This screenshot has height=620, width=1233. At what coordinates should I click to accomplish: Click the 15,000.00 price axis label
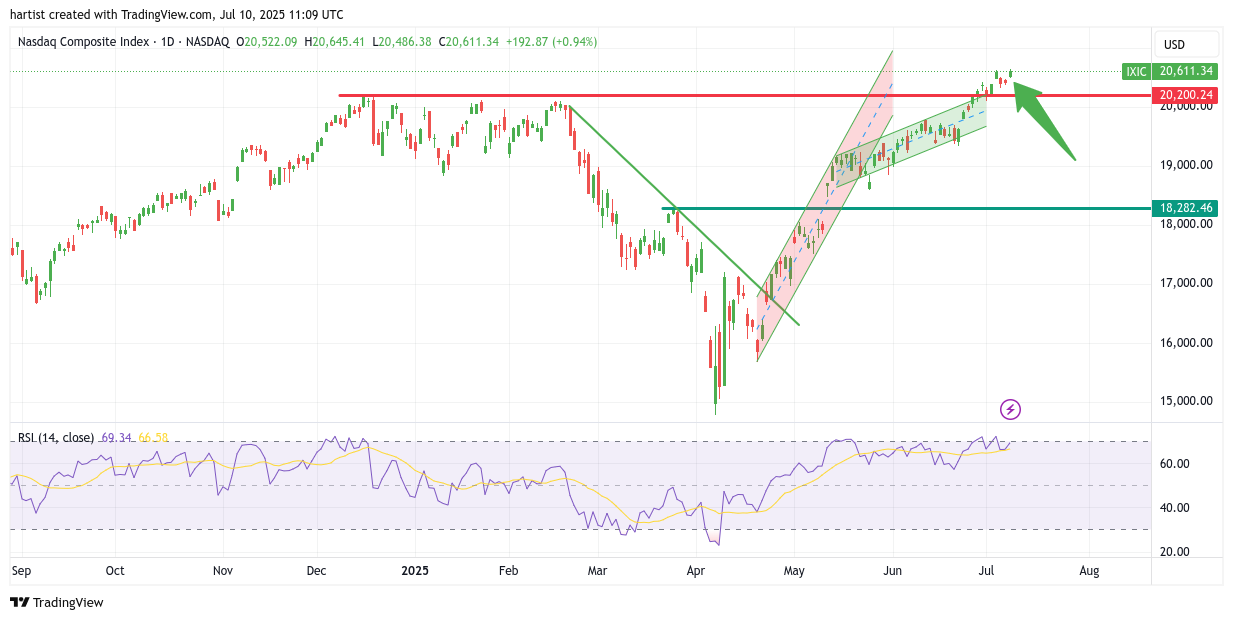click(x=1185, y=401)
